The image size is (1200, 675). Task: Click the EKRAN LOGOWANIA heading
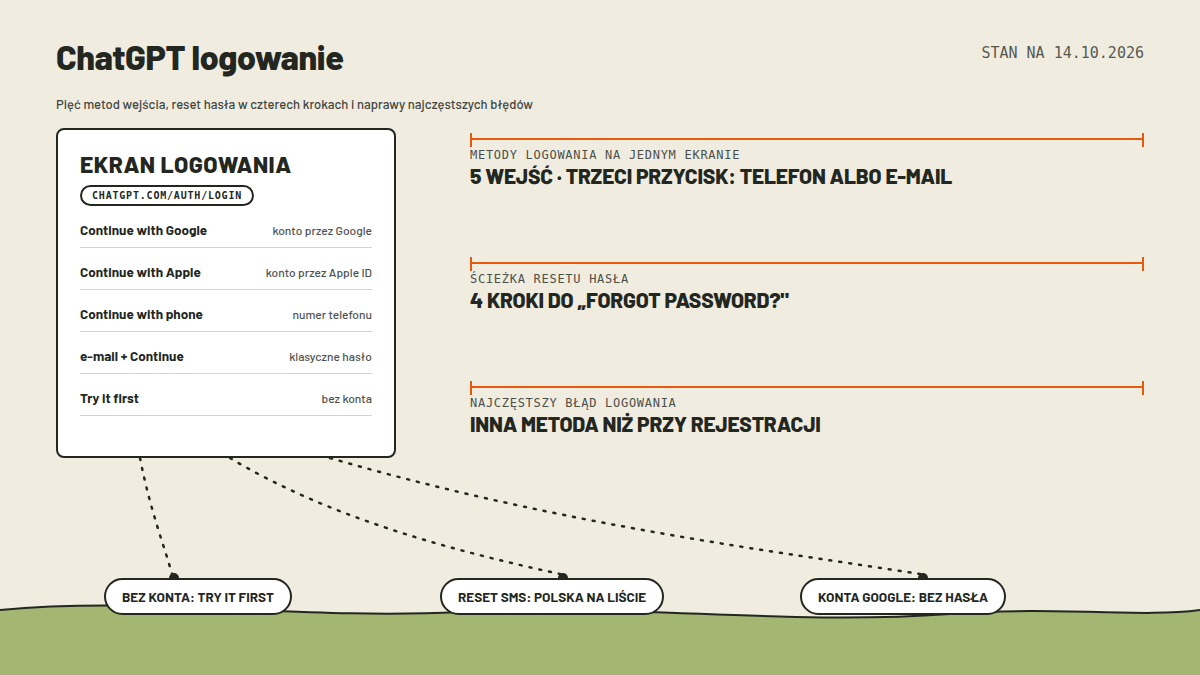(x=185, y=165)
